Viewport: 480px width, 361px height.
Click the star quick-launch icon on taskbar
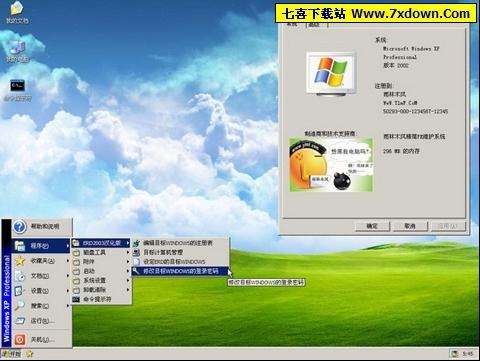[x=30, y=354]
